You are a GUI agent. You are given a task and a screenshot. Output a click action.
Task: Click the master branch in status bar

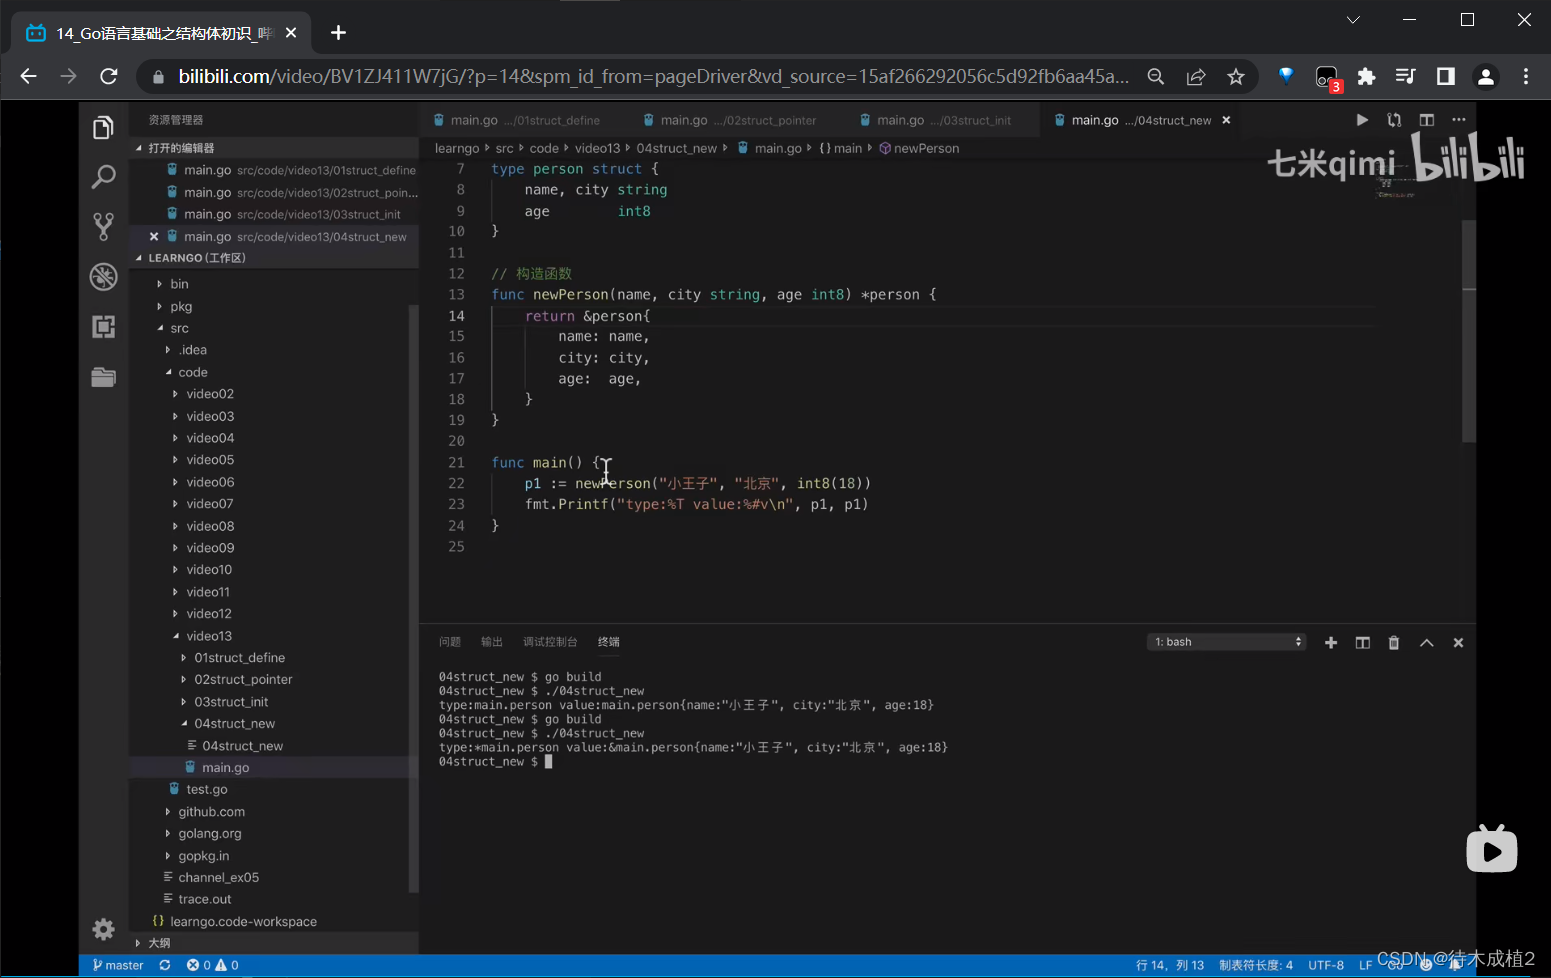pyautogui.click(x=118, y=966)
